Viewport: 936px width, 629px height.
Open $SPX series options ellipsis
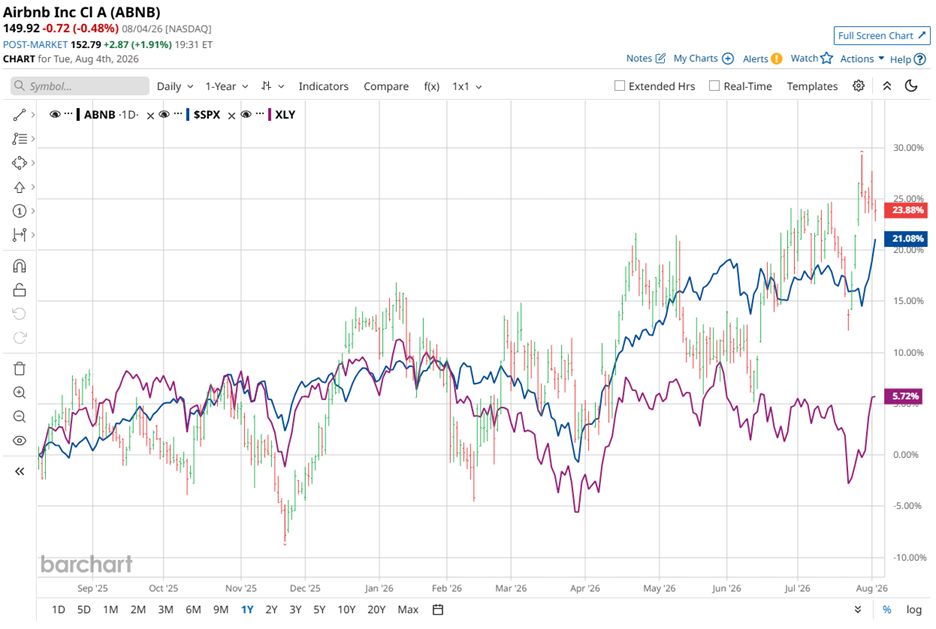coord(178,114)
